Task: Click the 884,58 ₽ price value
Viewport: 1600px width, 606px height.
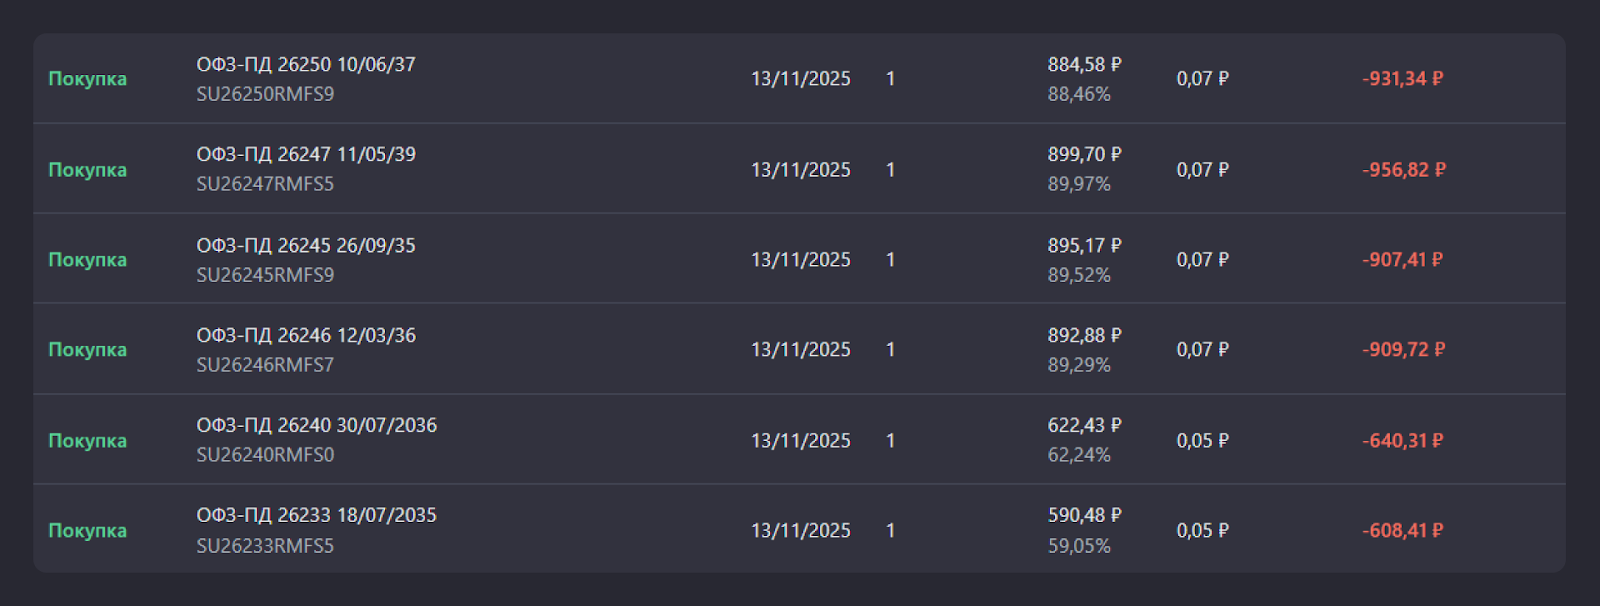Action: pyautogui.click(x=1084, y=65)
